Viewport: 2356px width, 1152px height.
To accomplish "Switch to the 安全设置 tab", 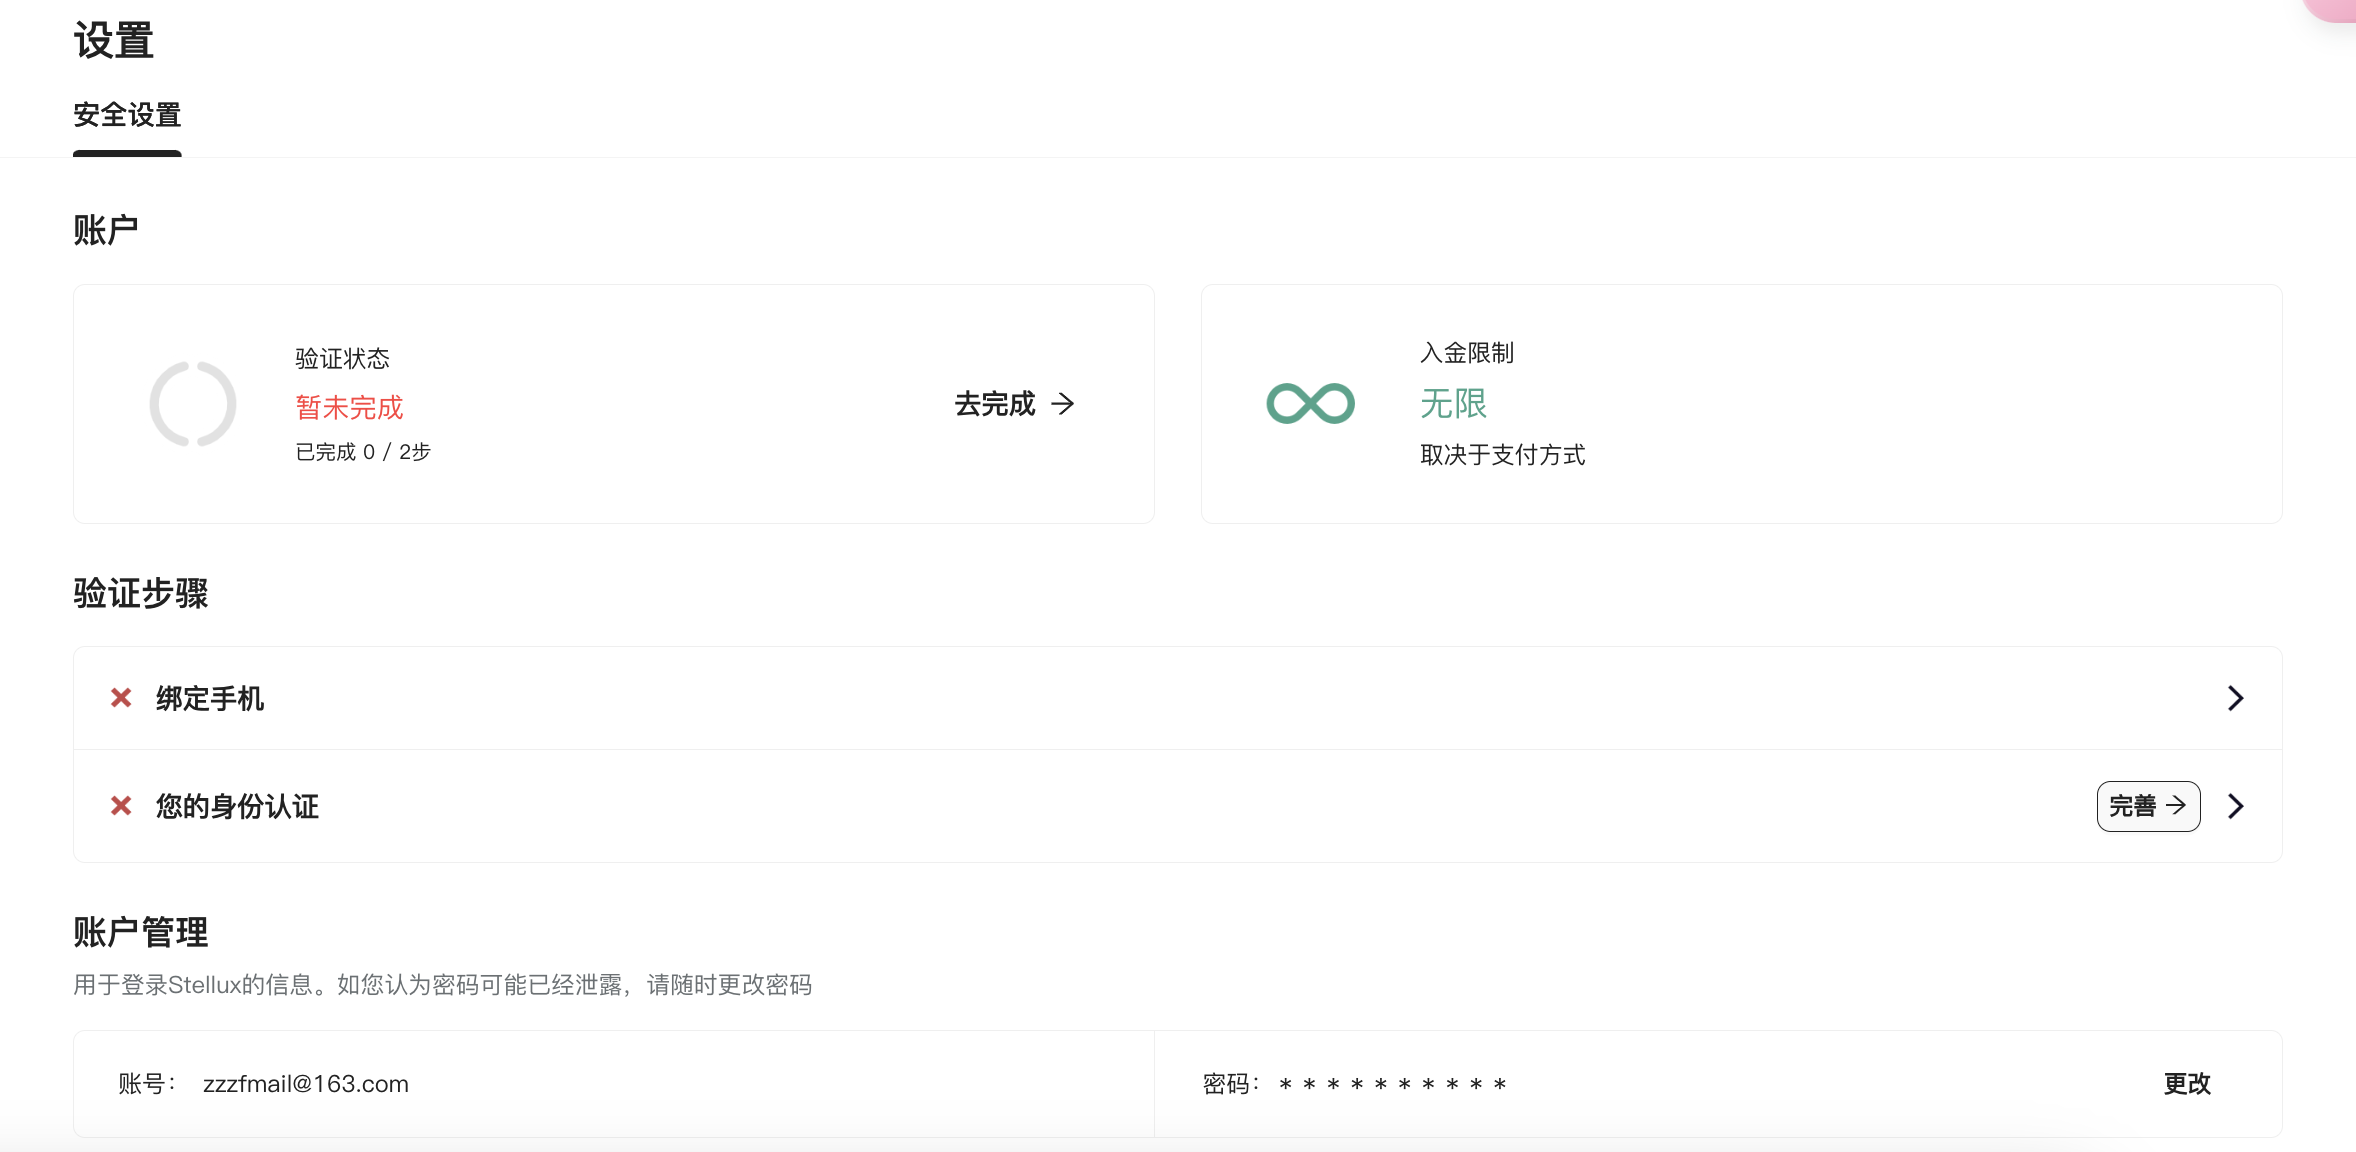I will pyautogui.click(x=127, y=115).
